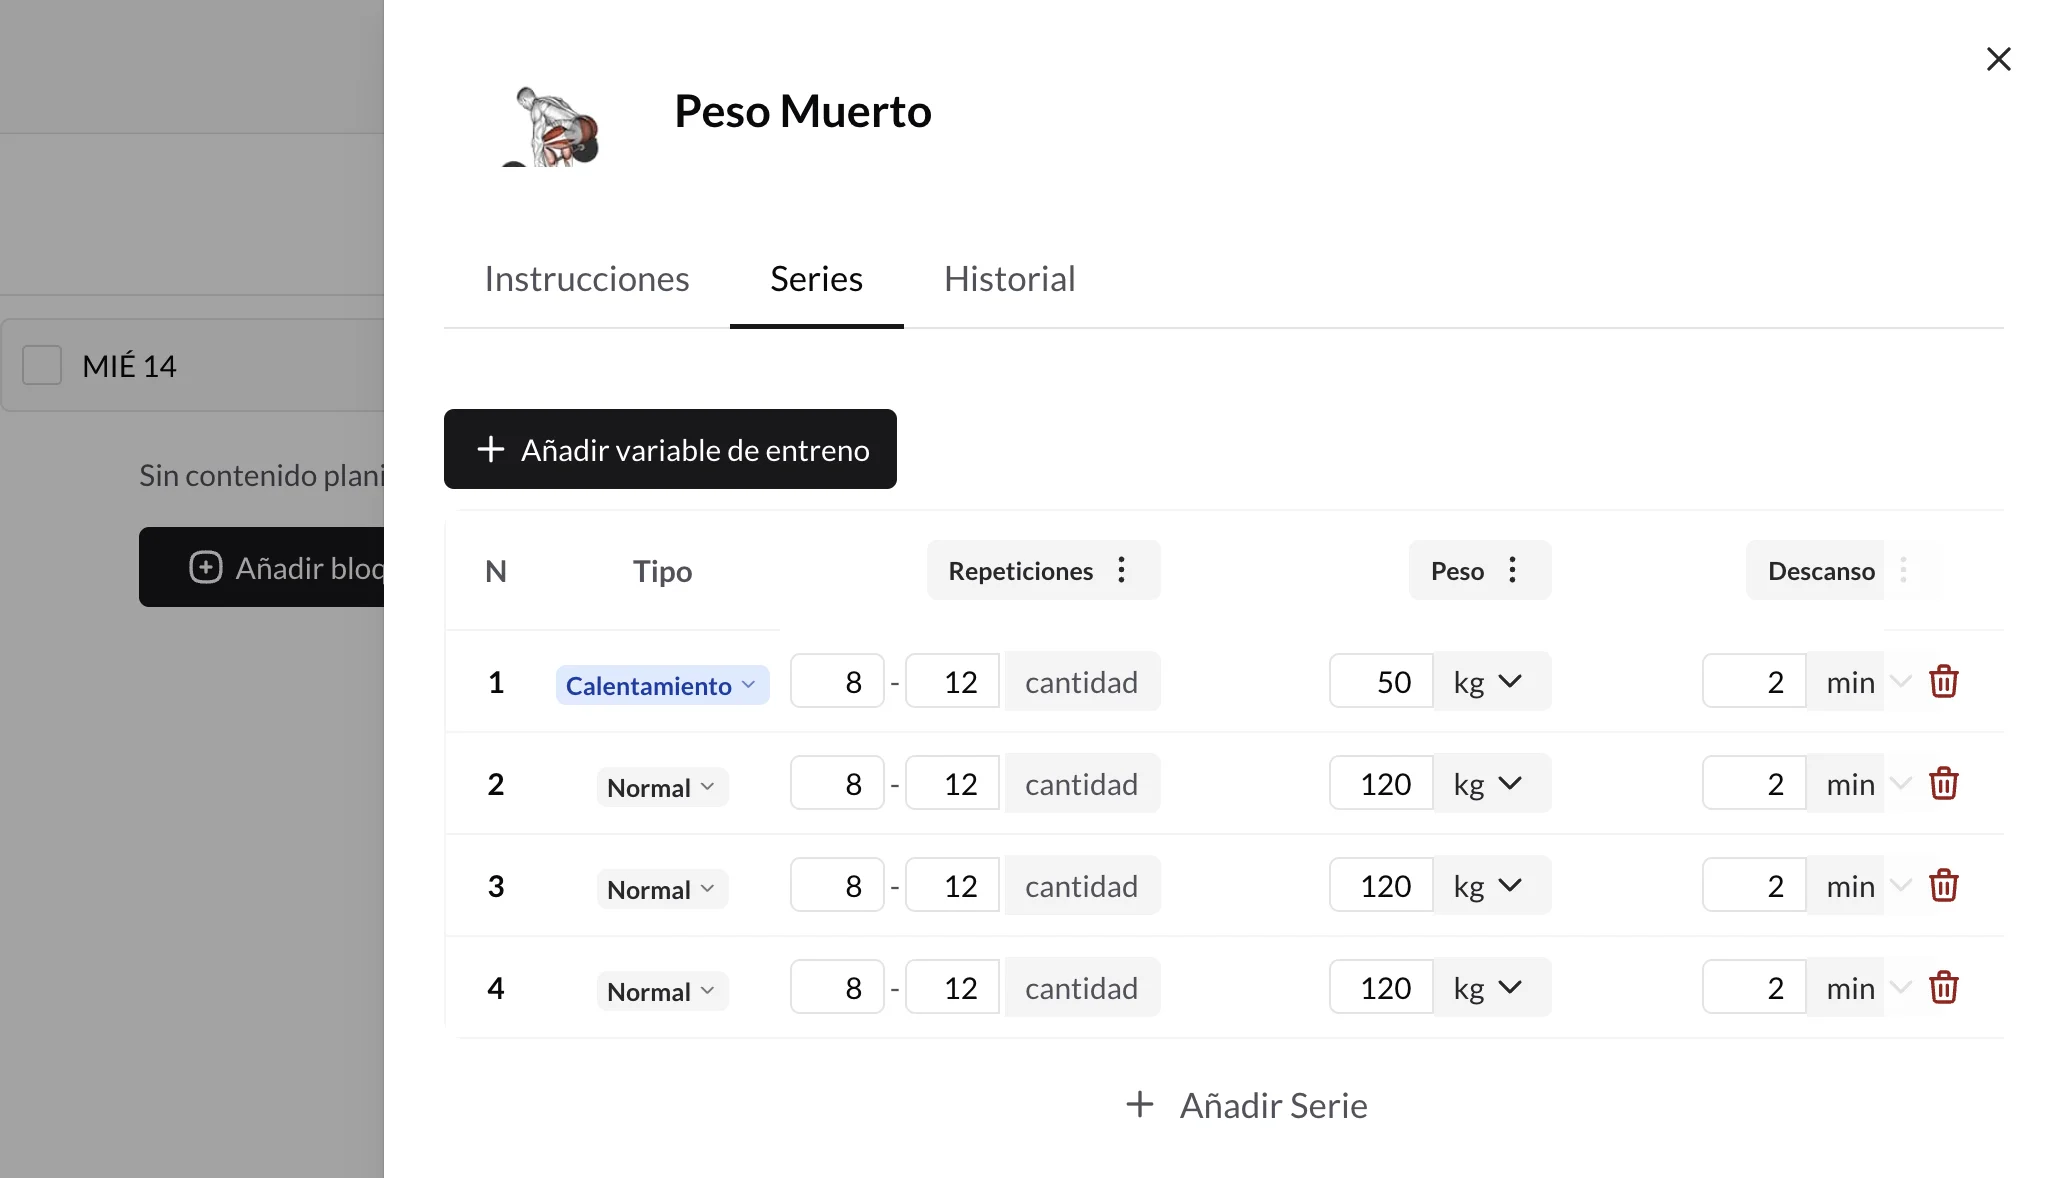Viewport: 2064px width, 1178px height.
Task: Change series 2 type from Normal
Action: click(x=662, y=788)
